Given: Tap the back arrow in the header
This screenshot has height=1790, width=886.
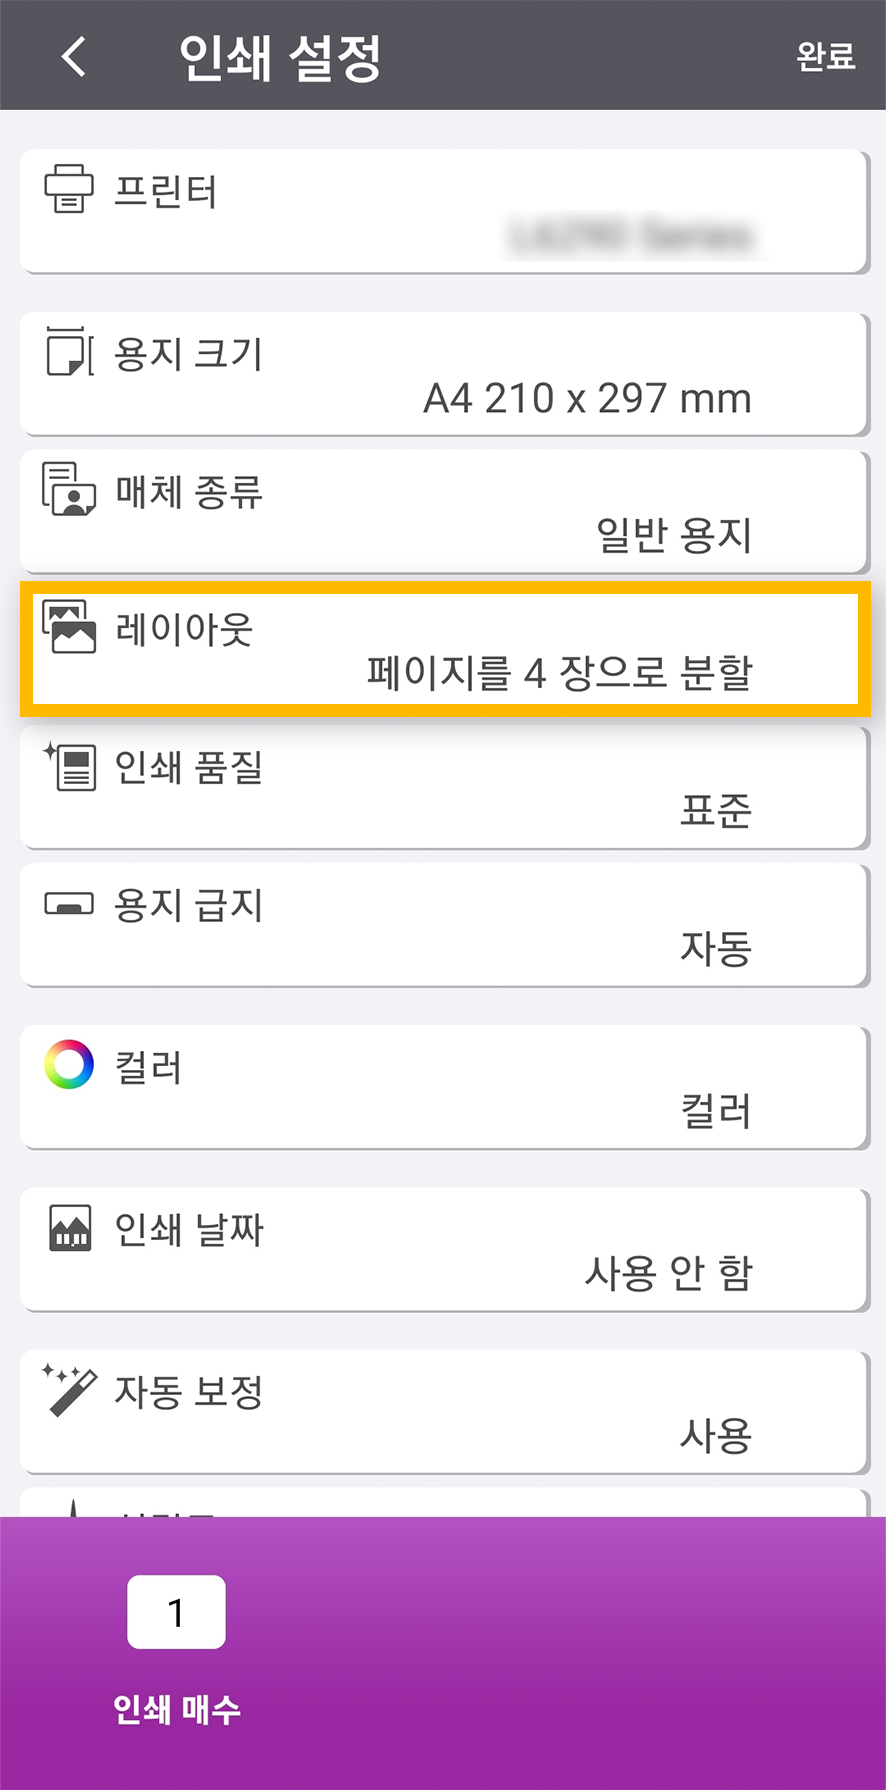Looking at the screenshot, I should tap(74, 56).
